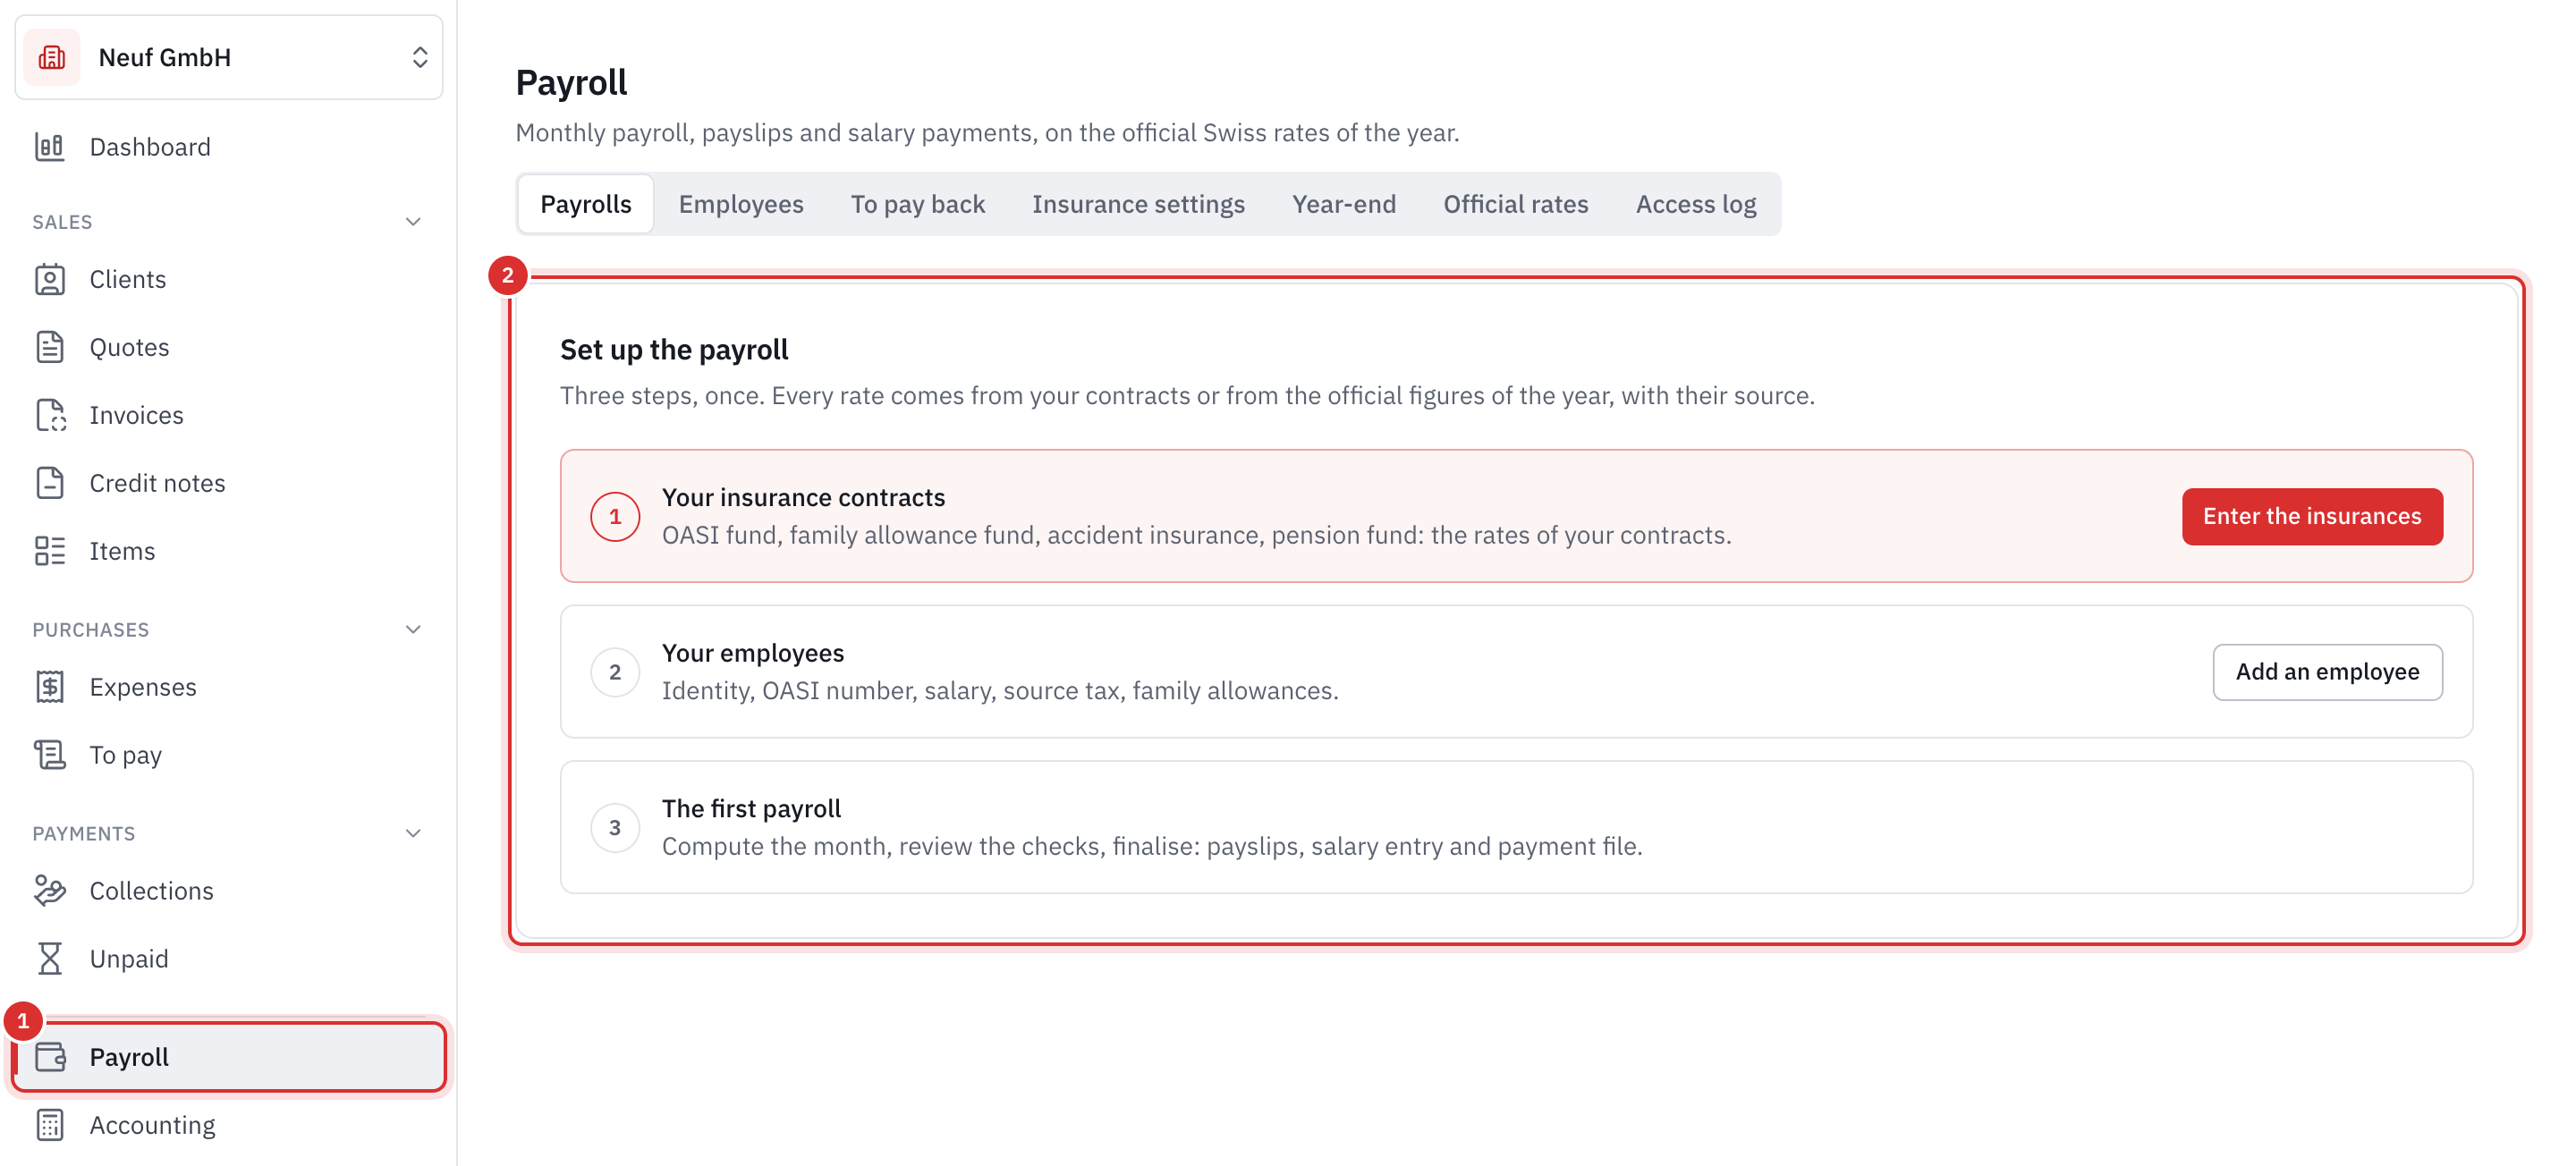Image resolution: width=2576 pixels, height=1166 pixels.
Task: Click the step 1 circle for insurance contracts
Action: pos(615,517)
